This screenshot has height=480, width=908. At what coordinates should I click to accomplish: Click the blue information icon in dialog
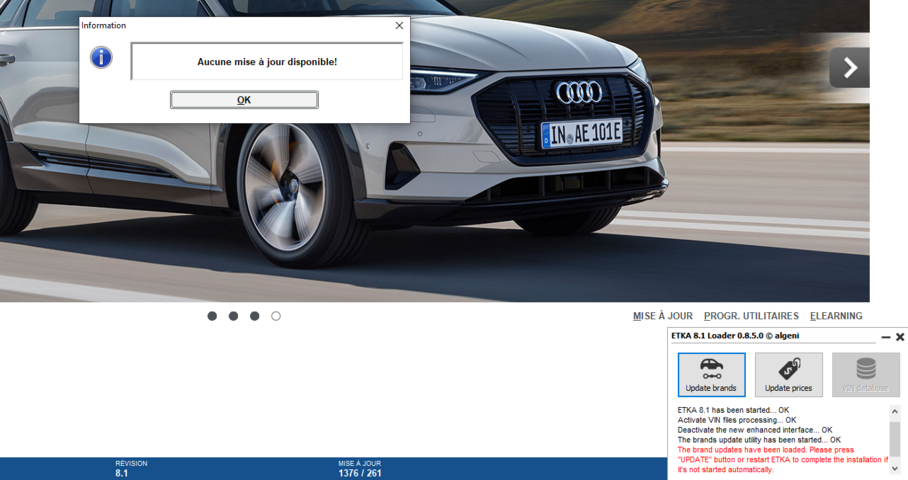point(101,57)
